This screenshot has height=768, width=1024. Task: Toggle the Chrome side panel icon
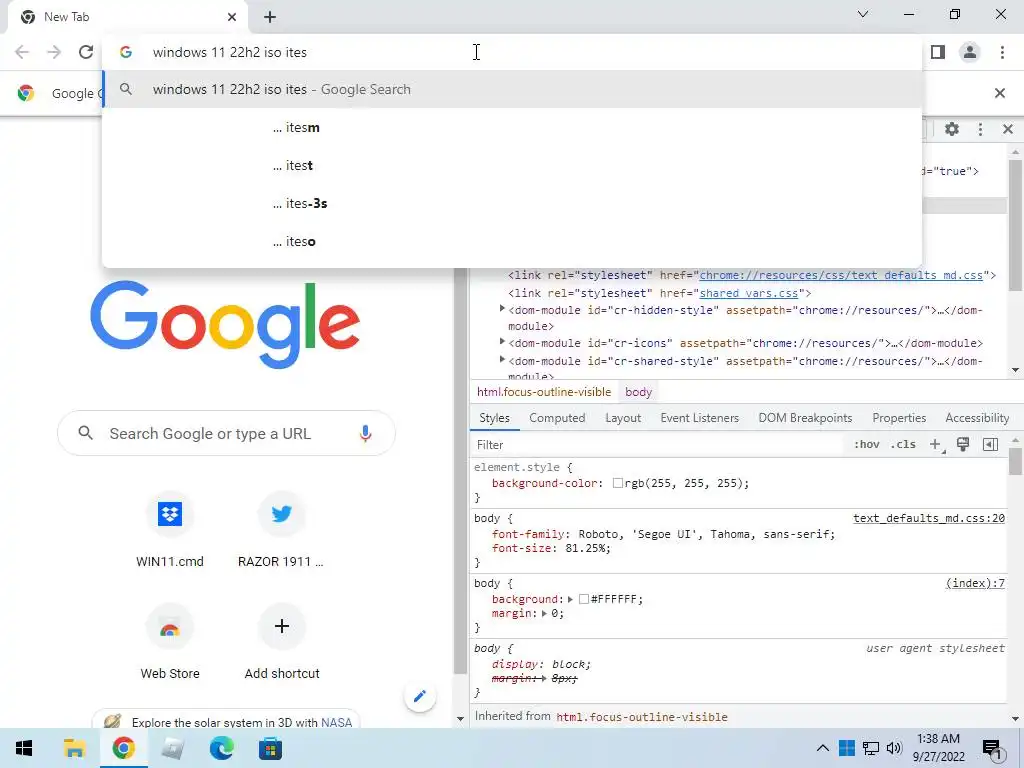[938, 52]
